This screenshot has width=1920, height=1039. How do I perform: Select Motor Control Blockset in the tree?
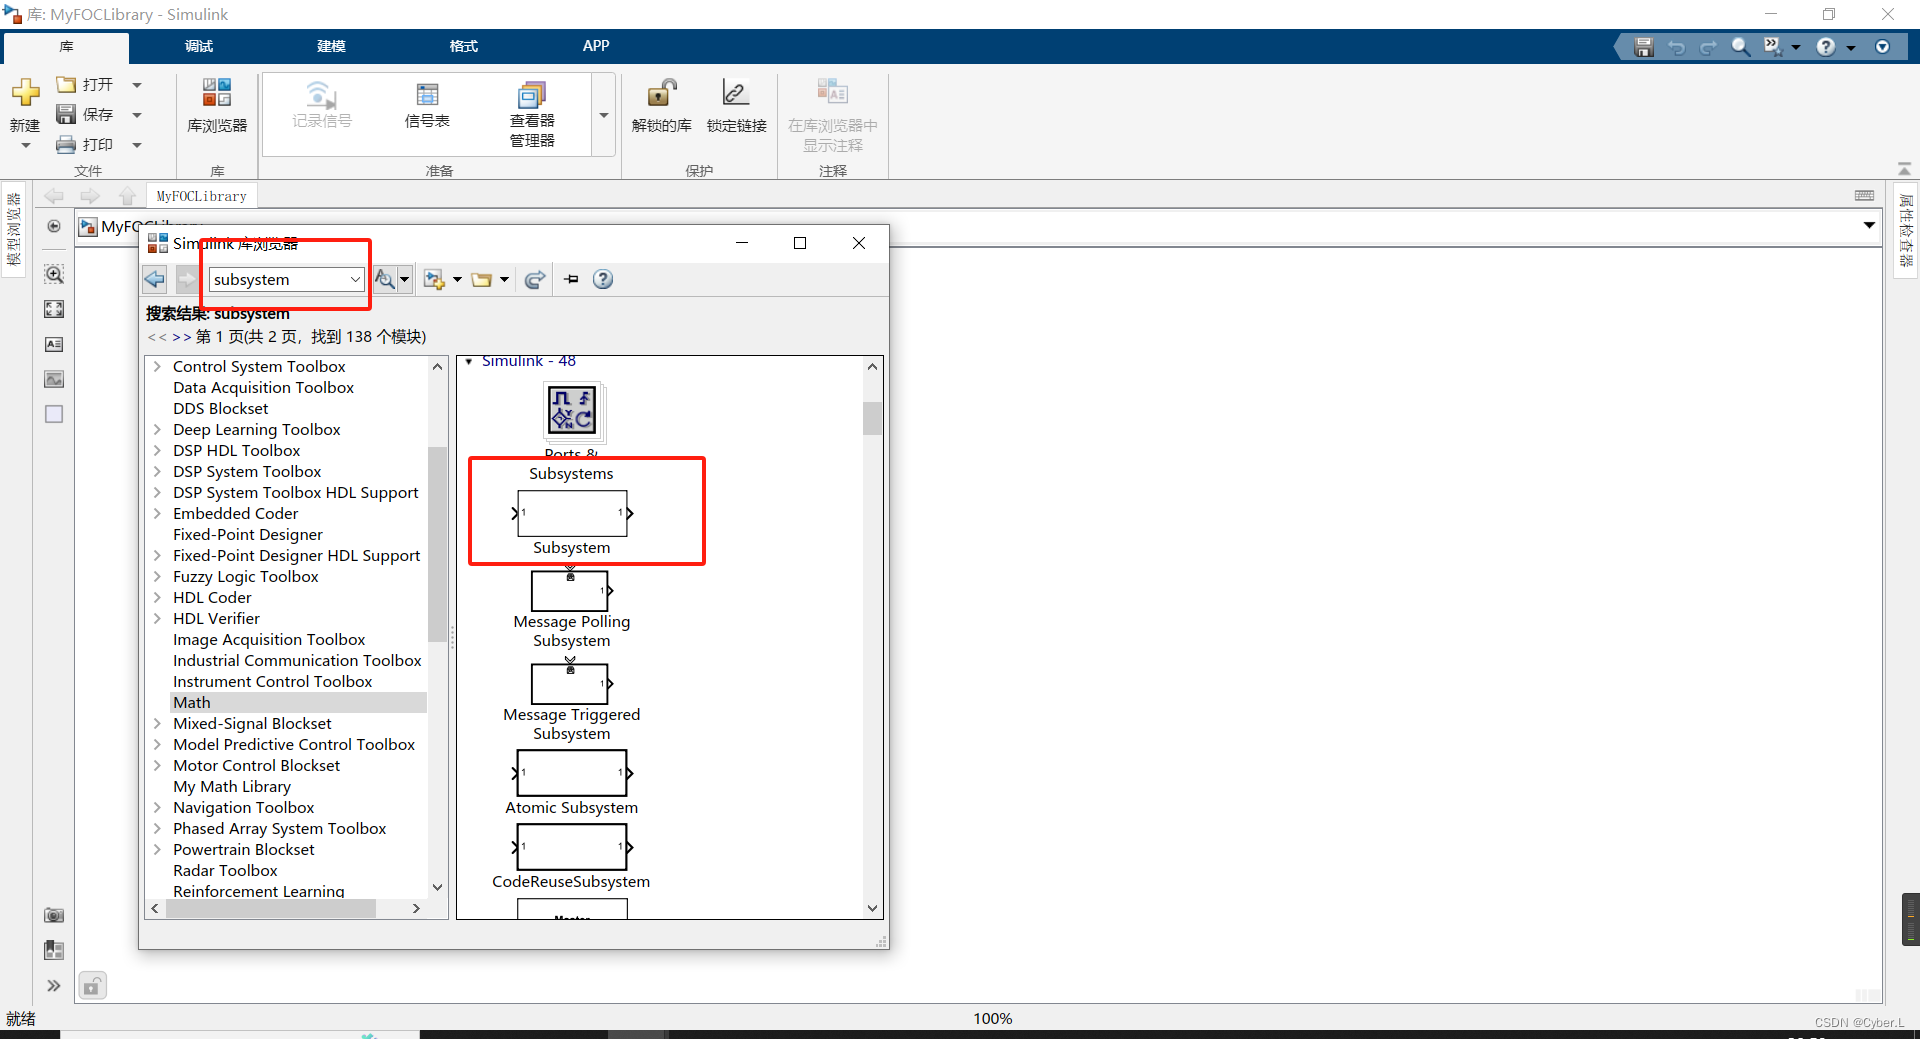pyautogui.click(x=256, y=766)
